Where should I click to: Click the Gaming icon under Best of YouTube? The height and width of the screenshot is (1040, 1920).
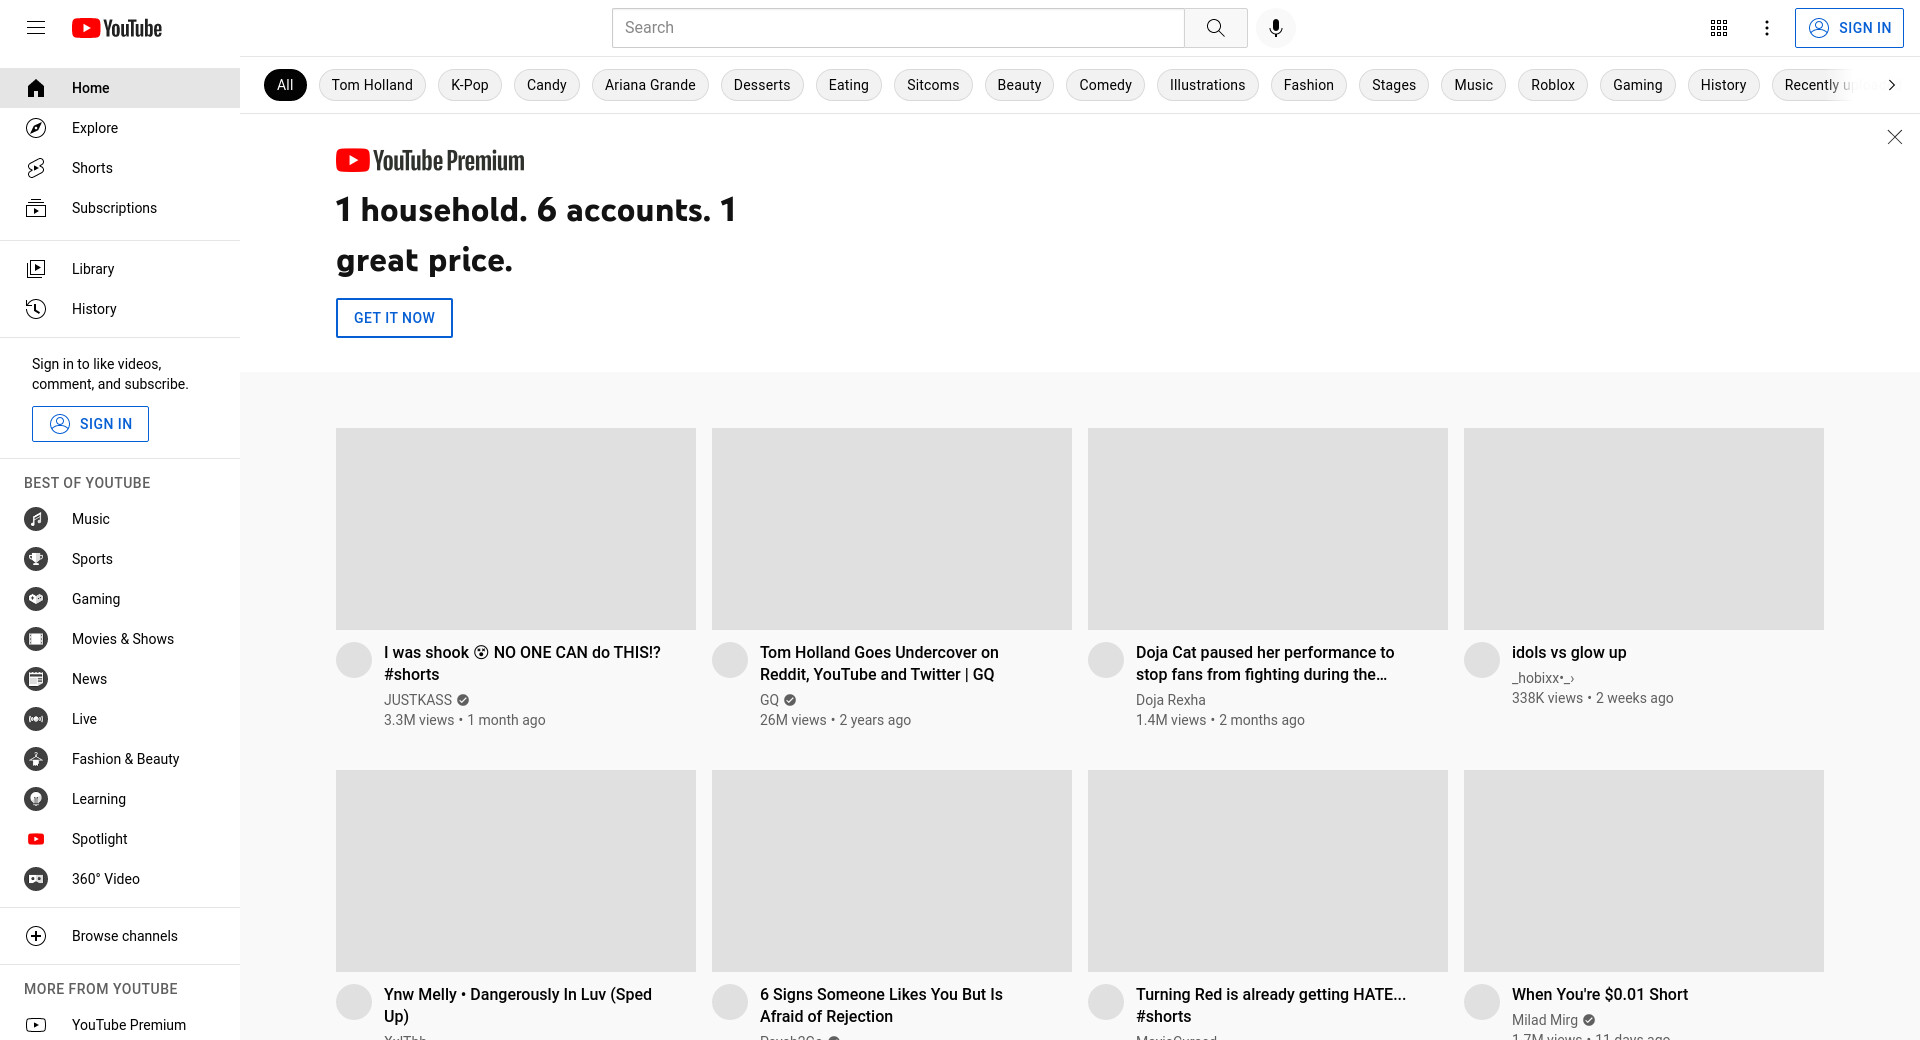[36, 599]
